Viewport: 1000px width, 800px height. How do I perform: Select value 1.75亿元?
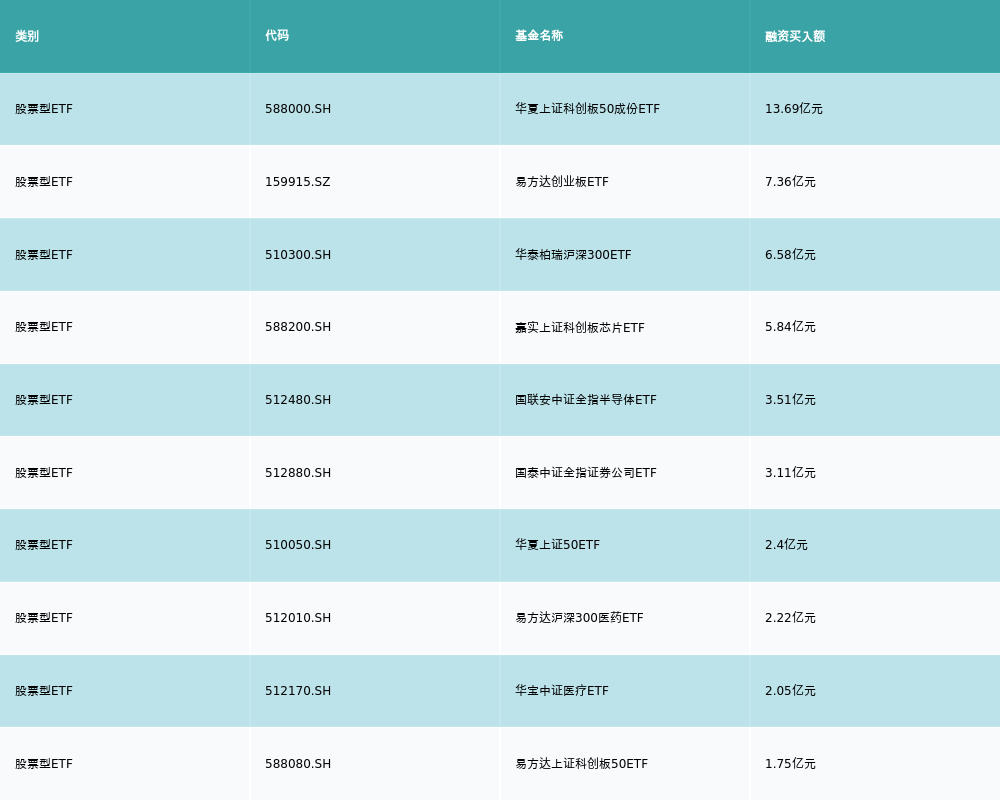[790, 764]
